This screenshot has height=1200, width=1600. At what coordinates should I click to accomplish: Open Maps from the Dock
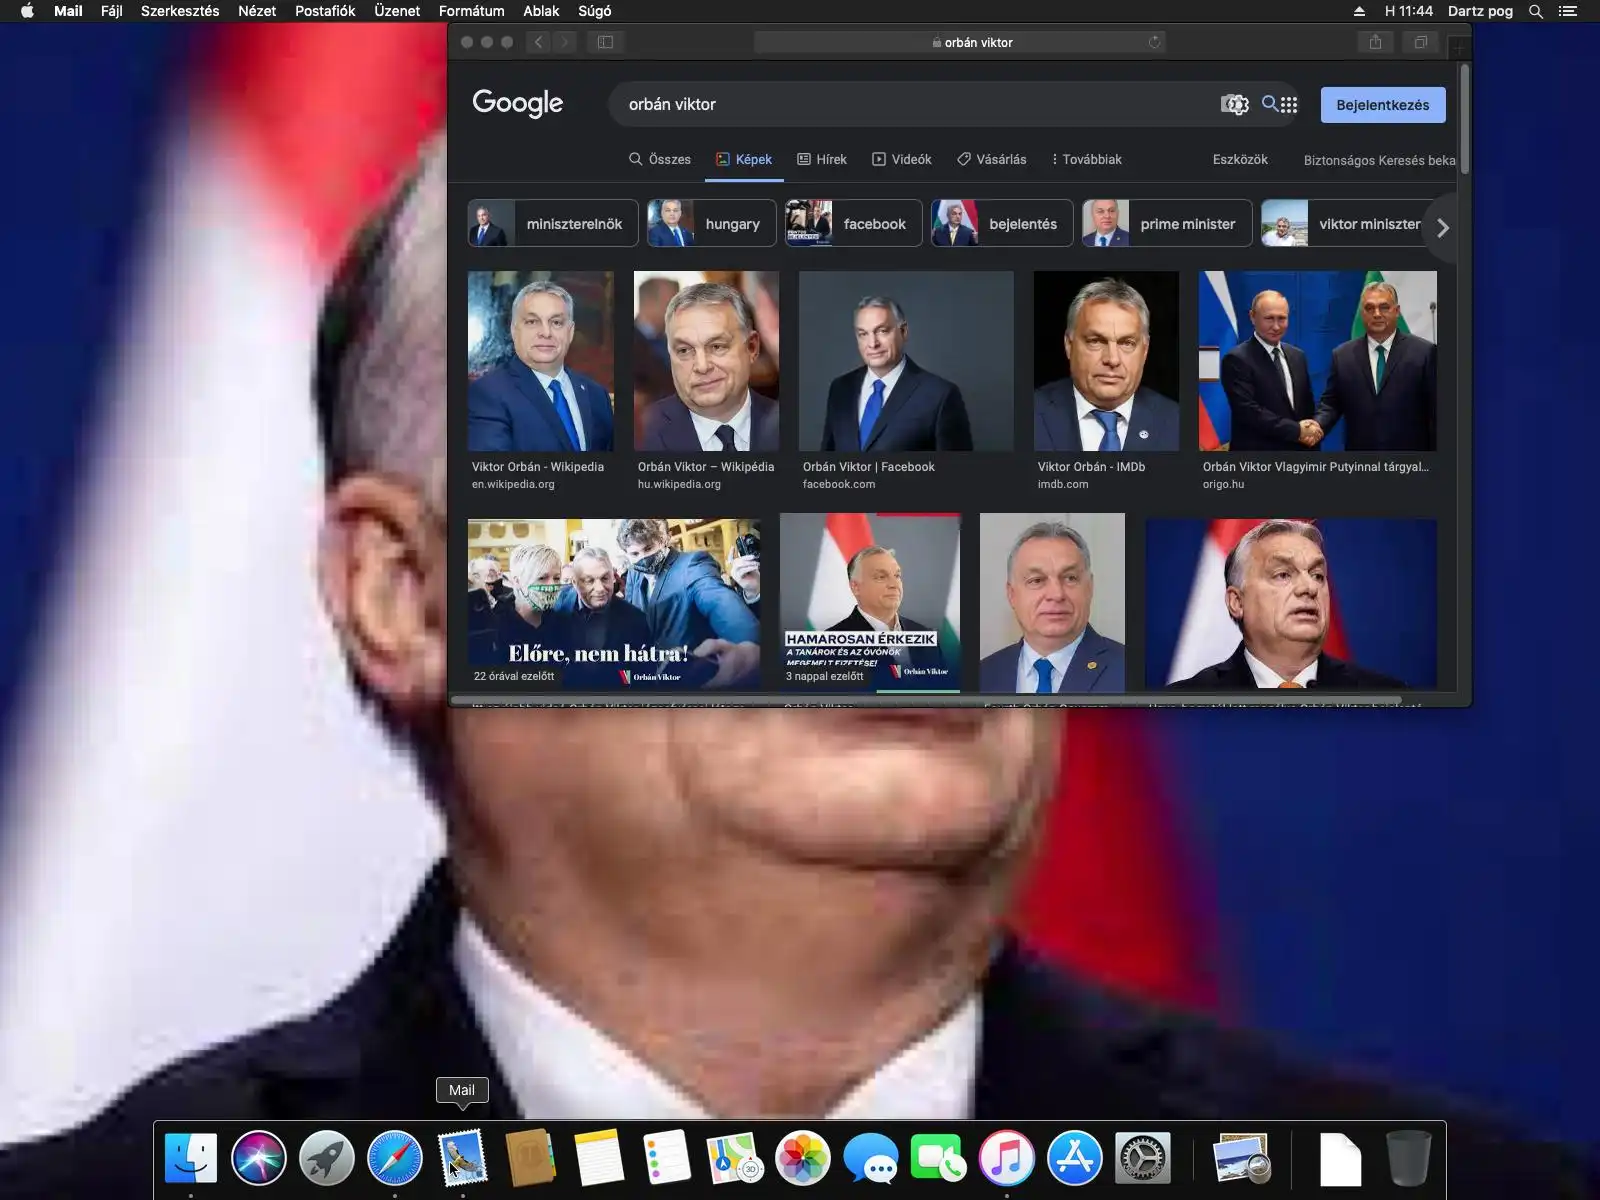734,1158
